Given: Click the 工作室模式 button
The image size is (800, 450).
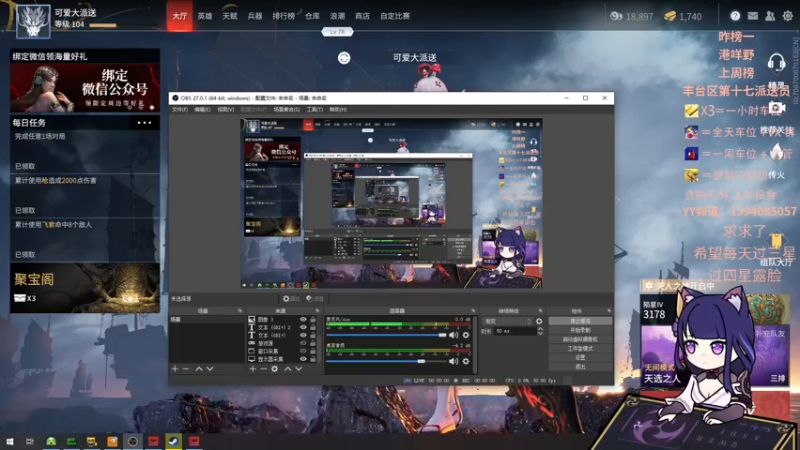Looking at the screenshot, I should (580, 348).
